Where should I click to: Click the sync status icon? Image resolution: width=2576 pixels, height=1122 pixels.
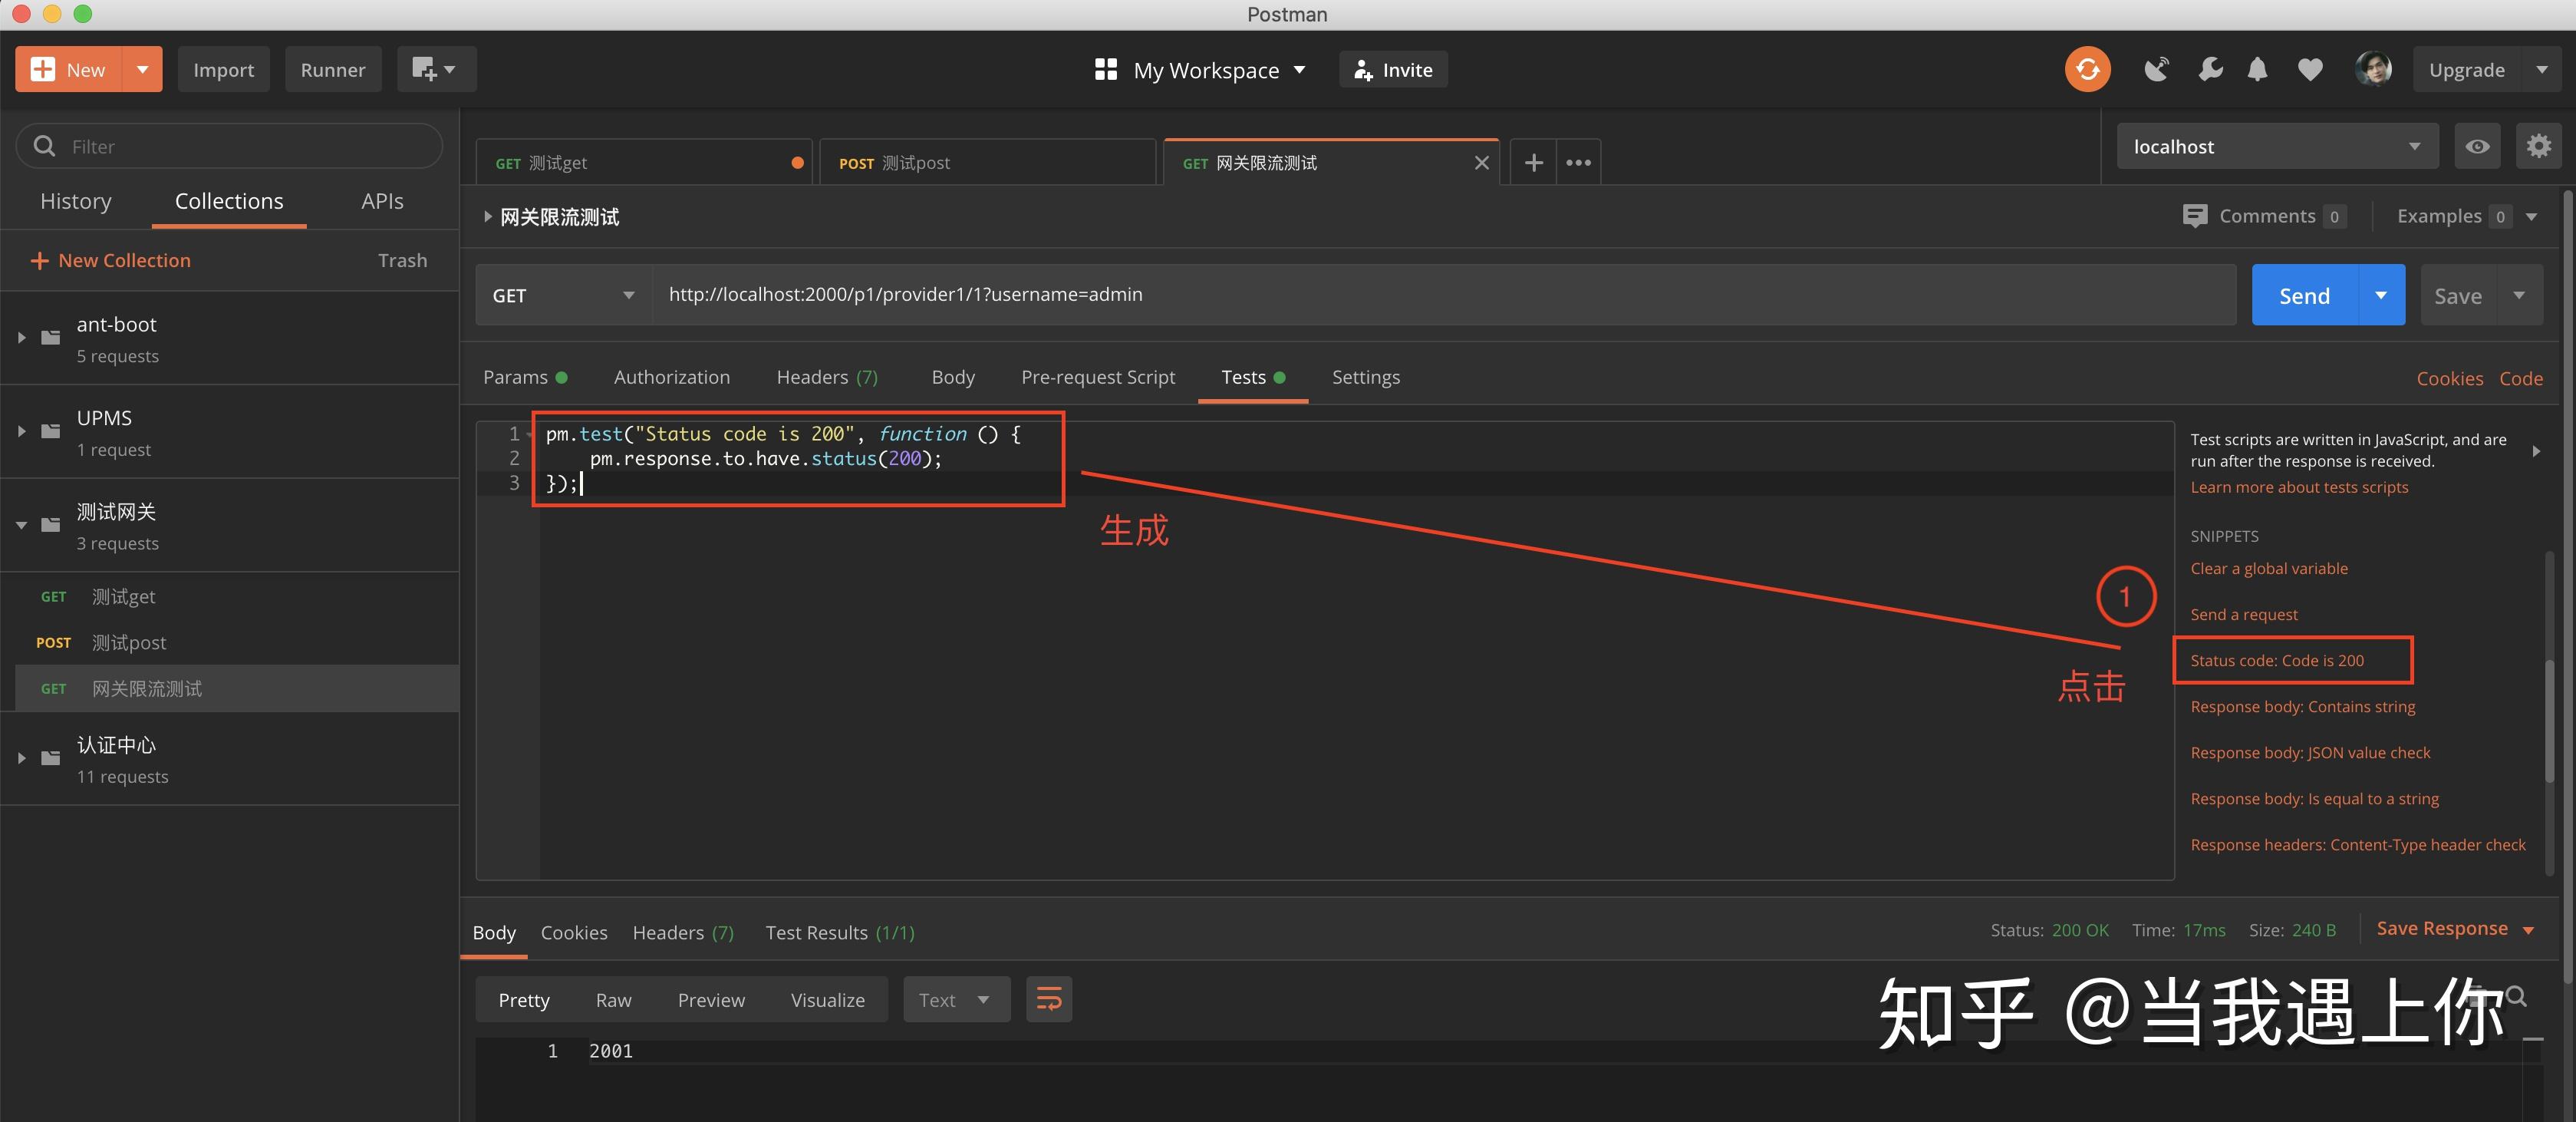pos(2087,69)
